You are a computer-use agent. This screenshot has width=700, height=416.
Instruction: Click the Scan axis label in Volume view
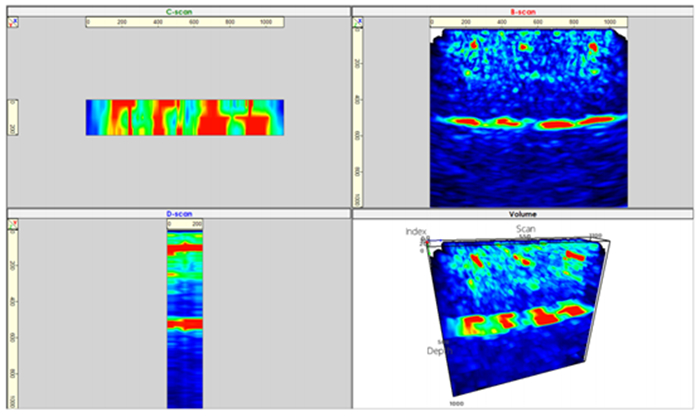click(526, 229)
